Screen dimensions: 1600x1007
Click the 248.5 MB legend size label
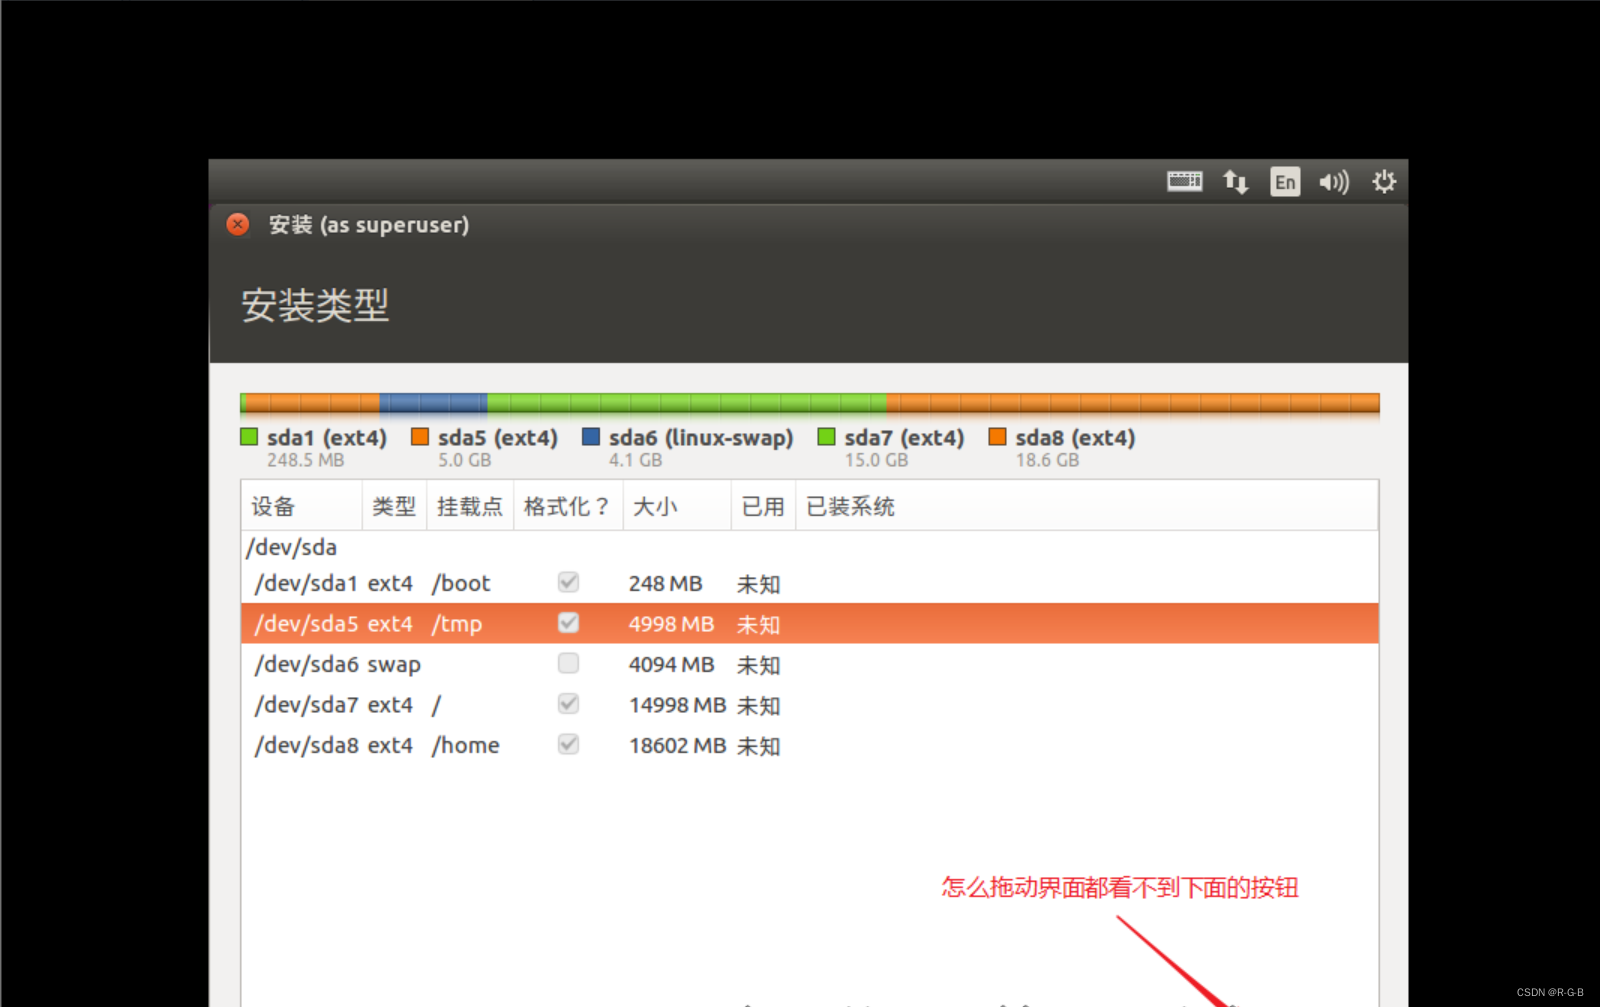pos(305,460)
